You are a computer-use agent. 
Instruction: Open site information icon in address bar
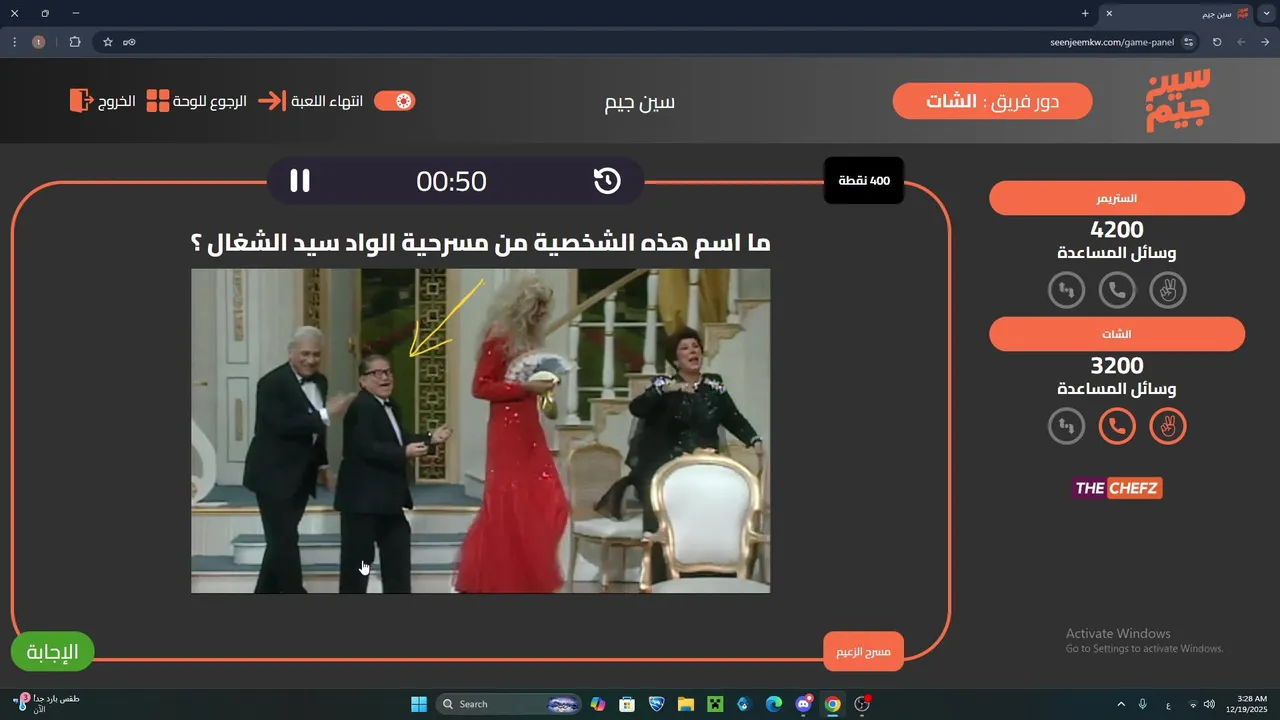click(x=1188, y=42)
